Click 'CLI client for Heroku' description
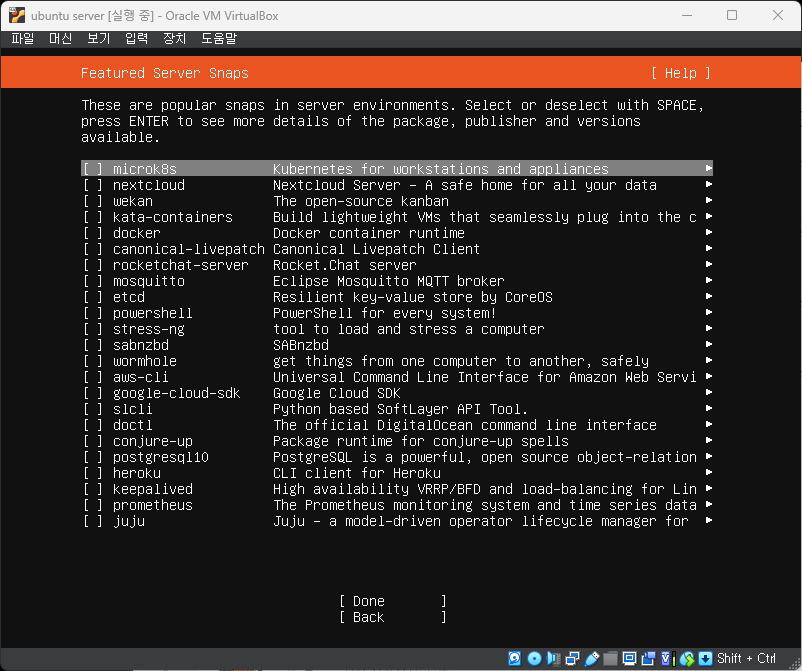The image size is (802, 671). point(357,473)
